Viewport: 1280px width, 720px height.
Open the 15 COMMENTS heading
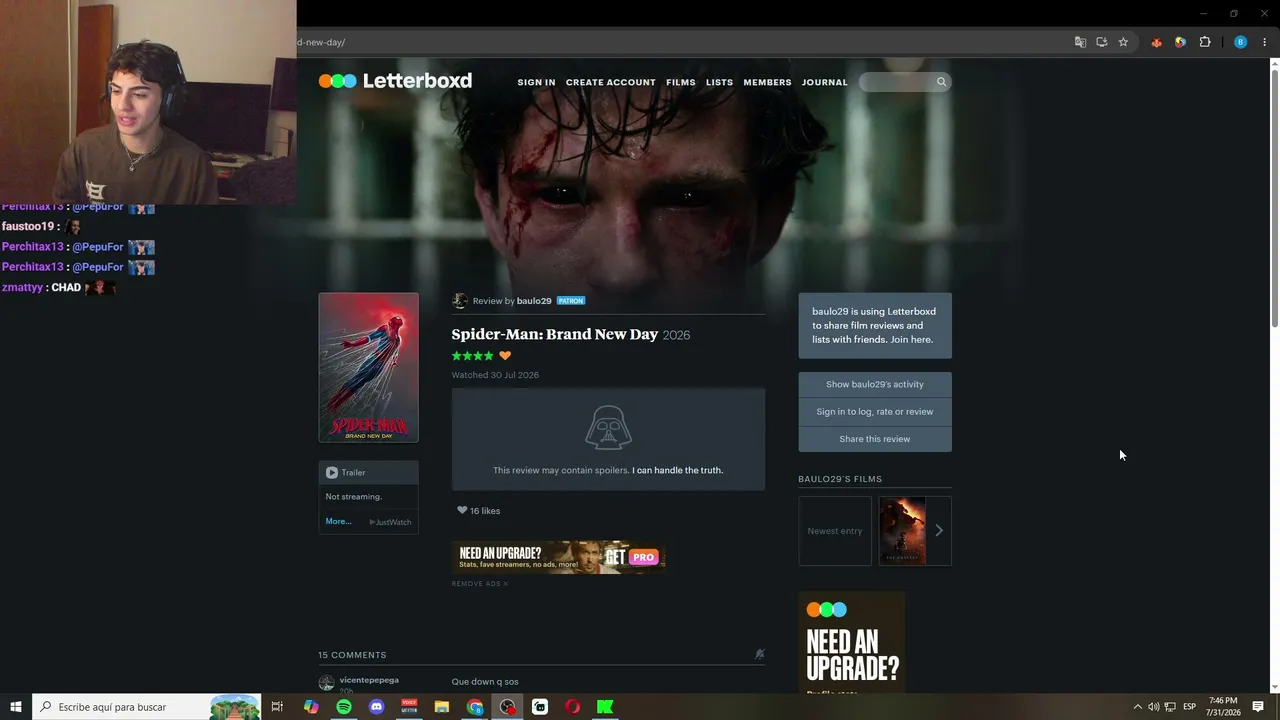point(352,655)
